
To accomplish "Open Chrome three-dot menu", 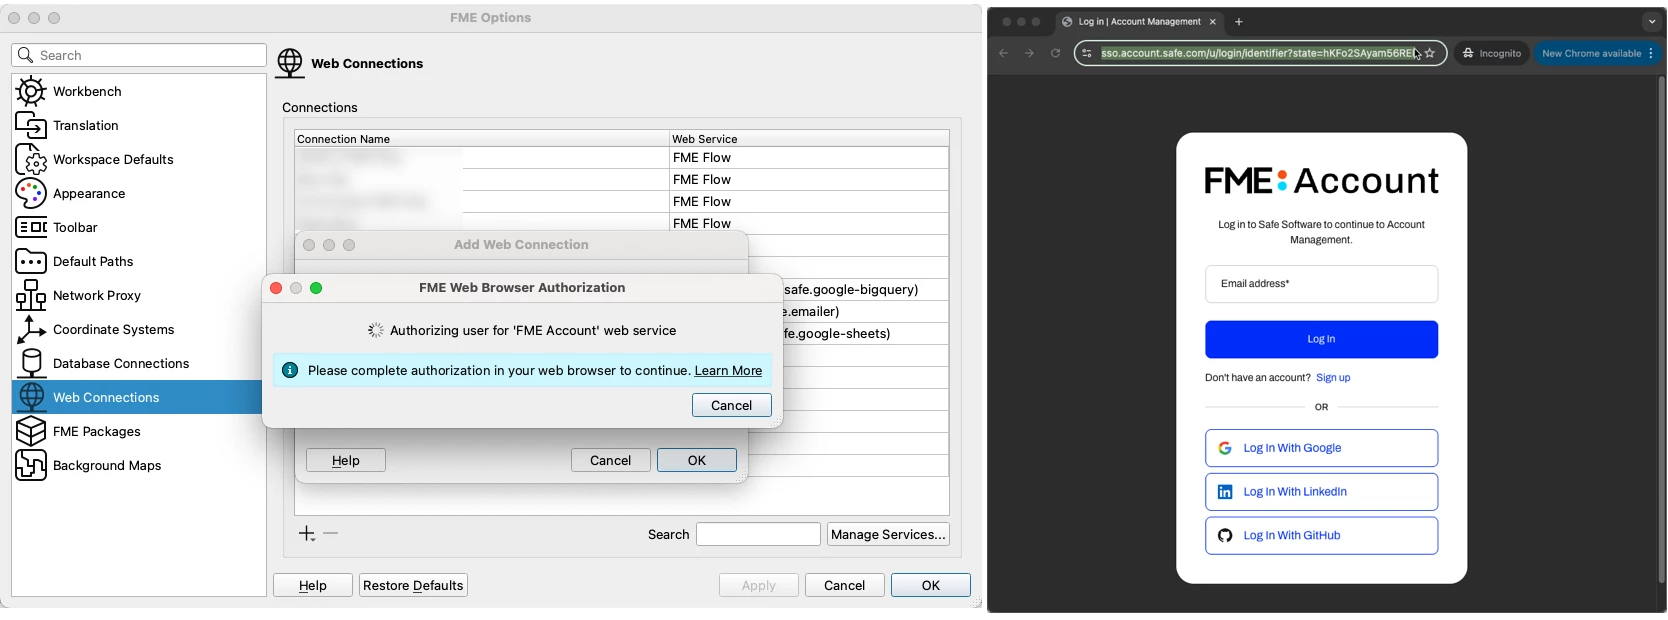I will click(1651, 53).
